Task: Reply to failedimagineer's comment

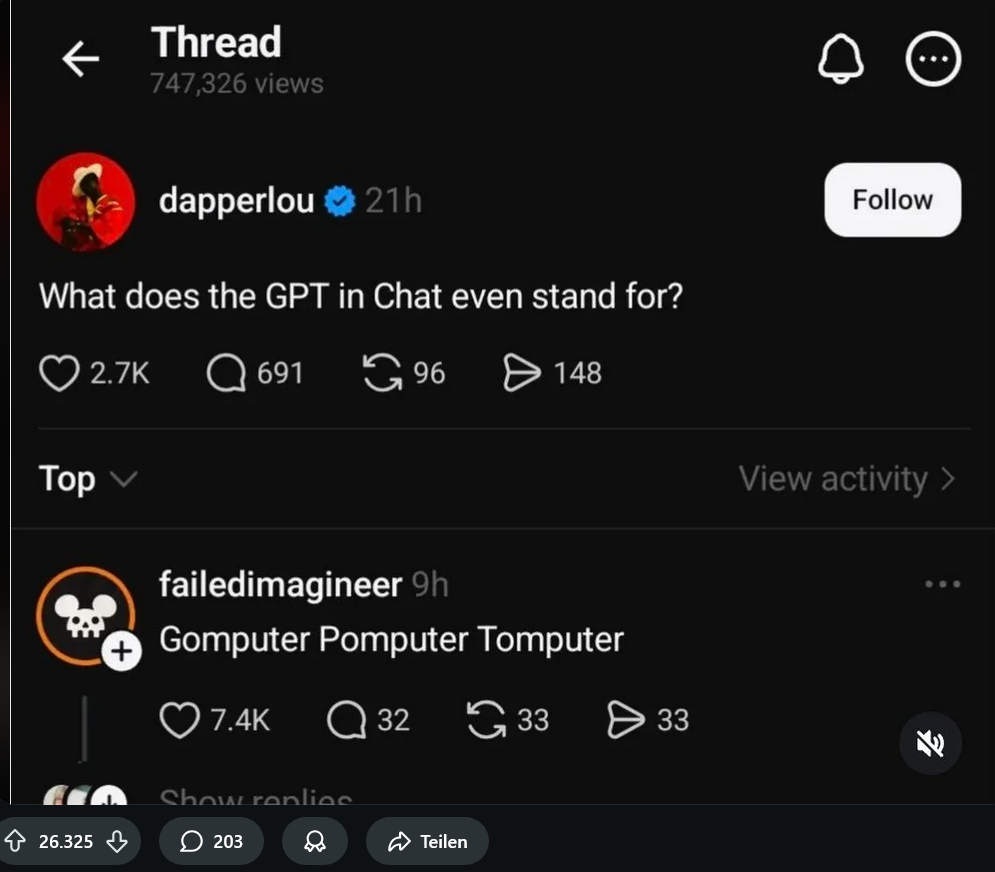Action: (x=346, y=720)
